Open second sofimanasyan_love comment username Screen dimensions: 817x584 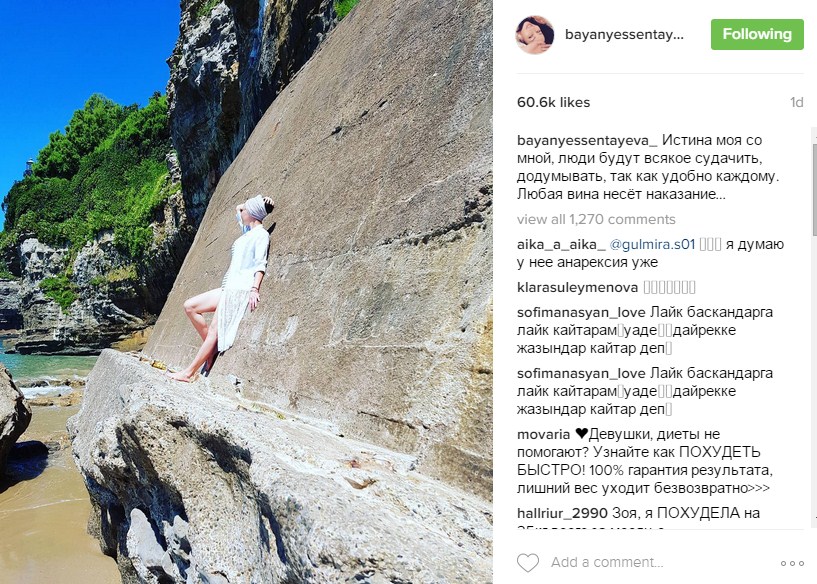581,374
